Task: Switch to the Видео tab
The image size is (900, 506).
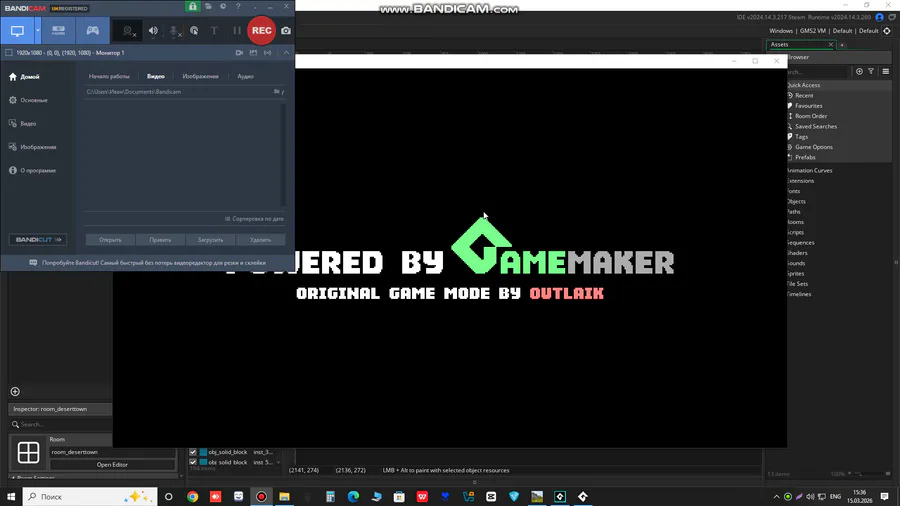Action: [x=156, y=76]
